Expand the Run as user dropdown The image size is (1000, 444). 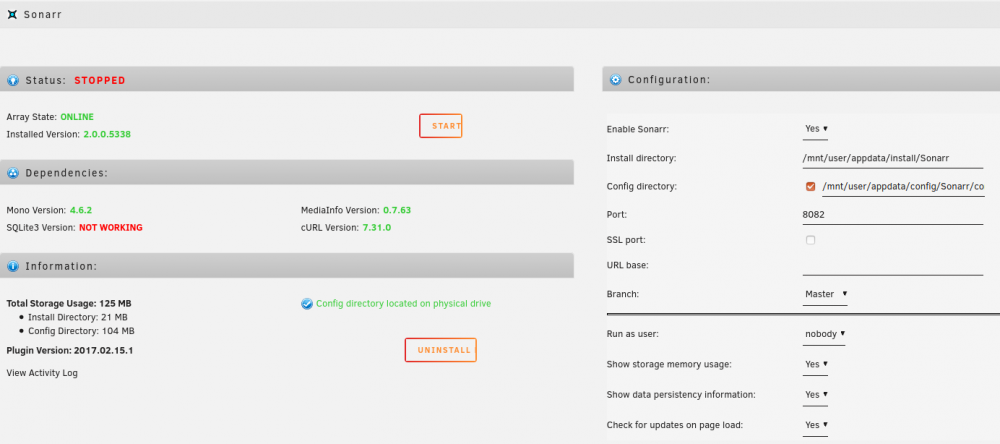pyautogui.click(x=824, y=334)
